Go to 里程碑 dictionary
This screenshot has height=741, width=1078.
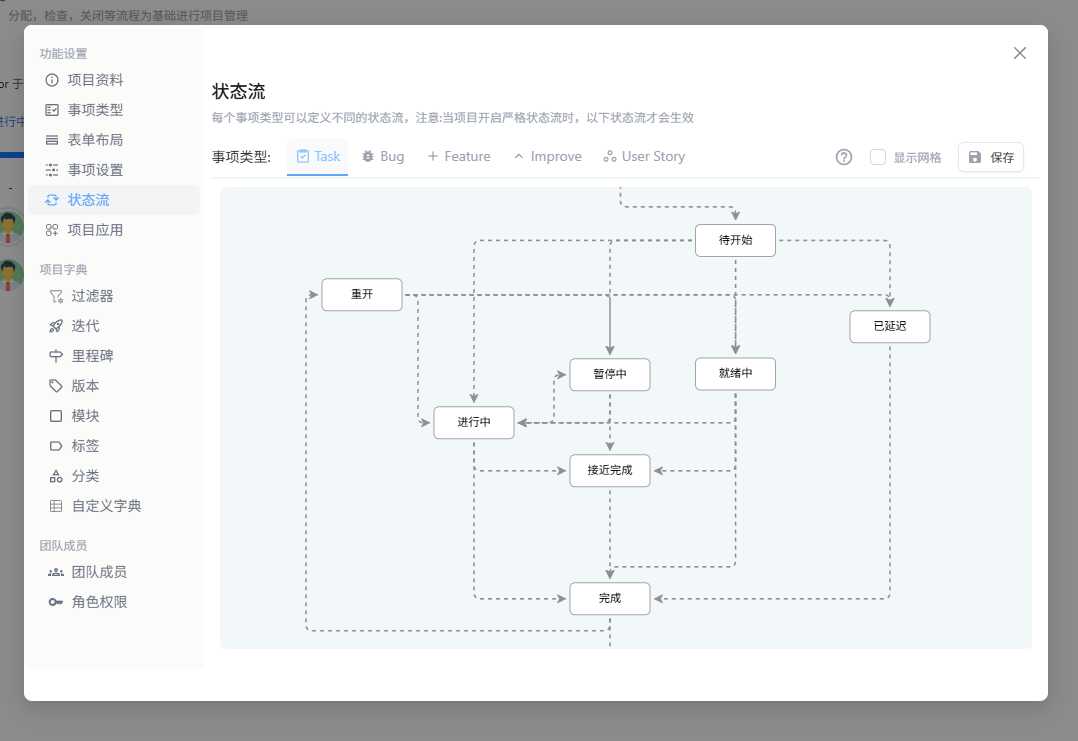[114, 356]
